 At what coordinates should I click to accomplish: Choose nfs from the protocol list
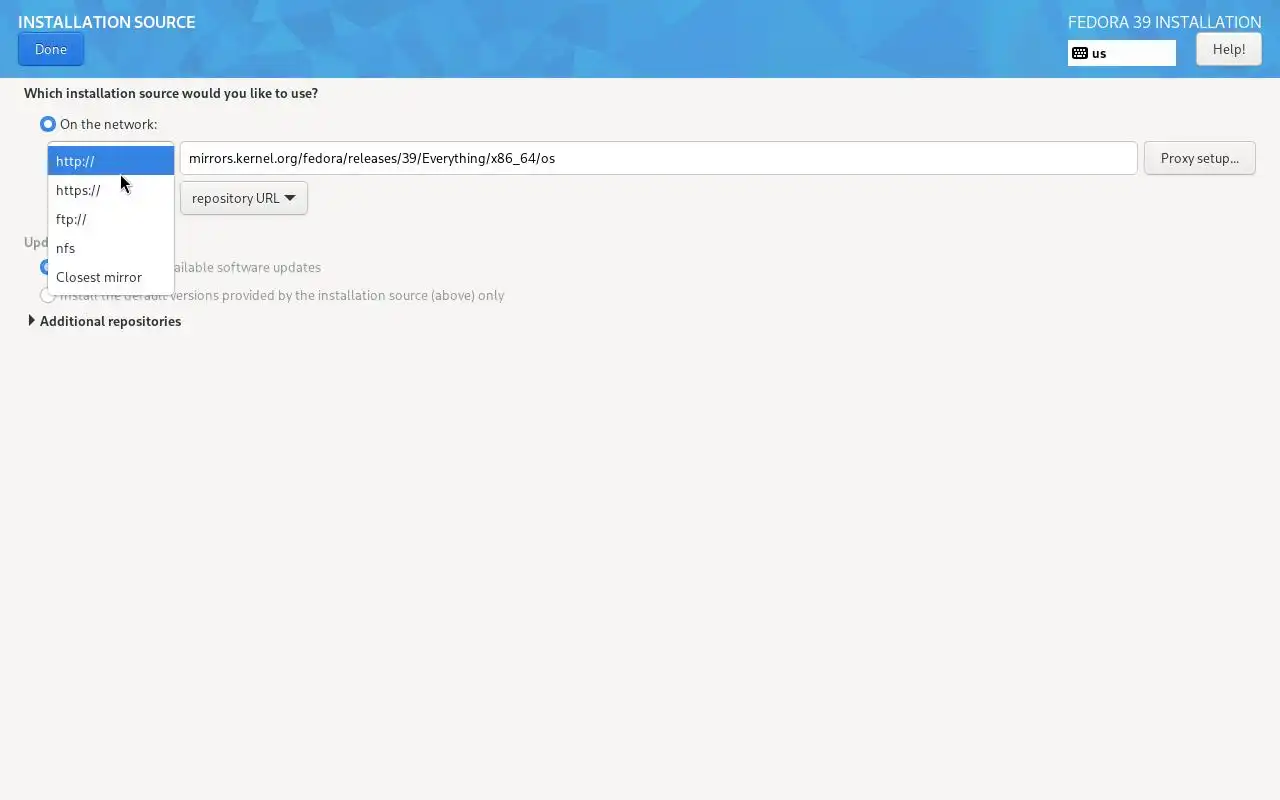coord(111,248)
